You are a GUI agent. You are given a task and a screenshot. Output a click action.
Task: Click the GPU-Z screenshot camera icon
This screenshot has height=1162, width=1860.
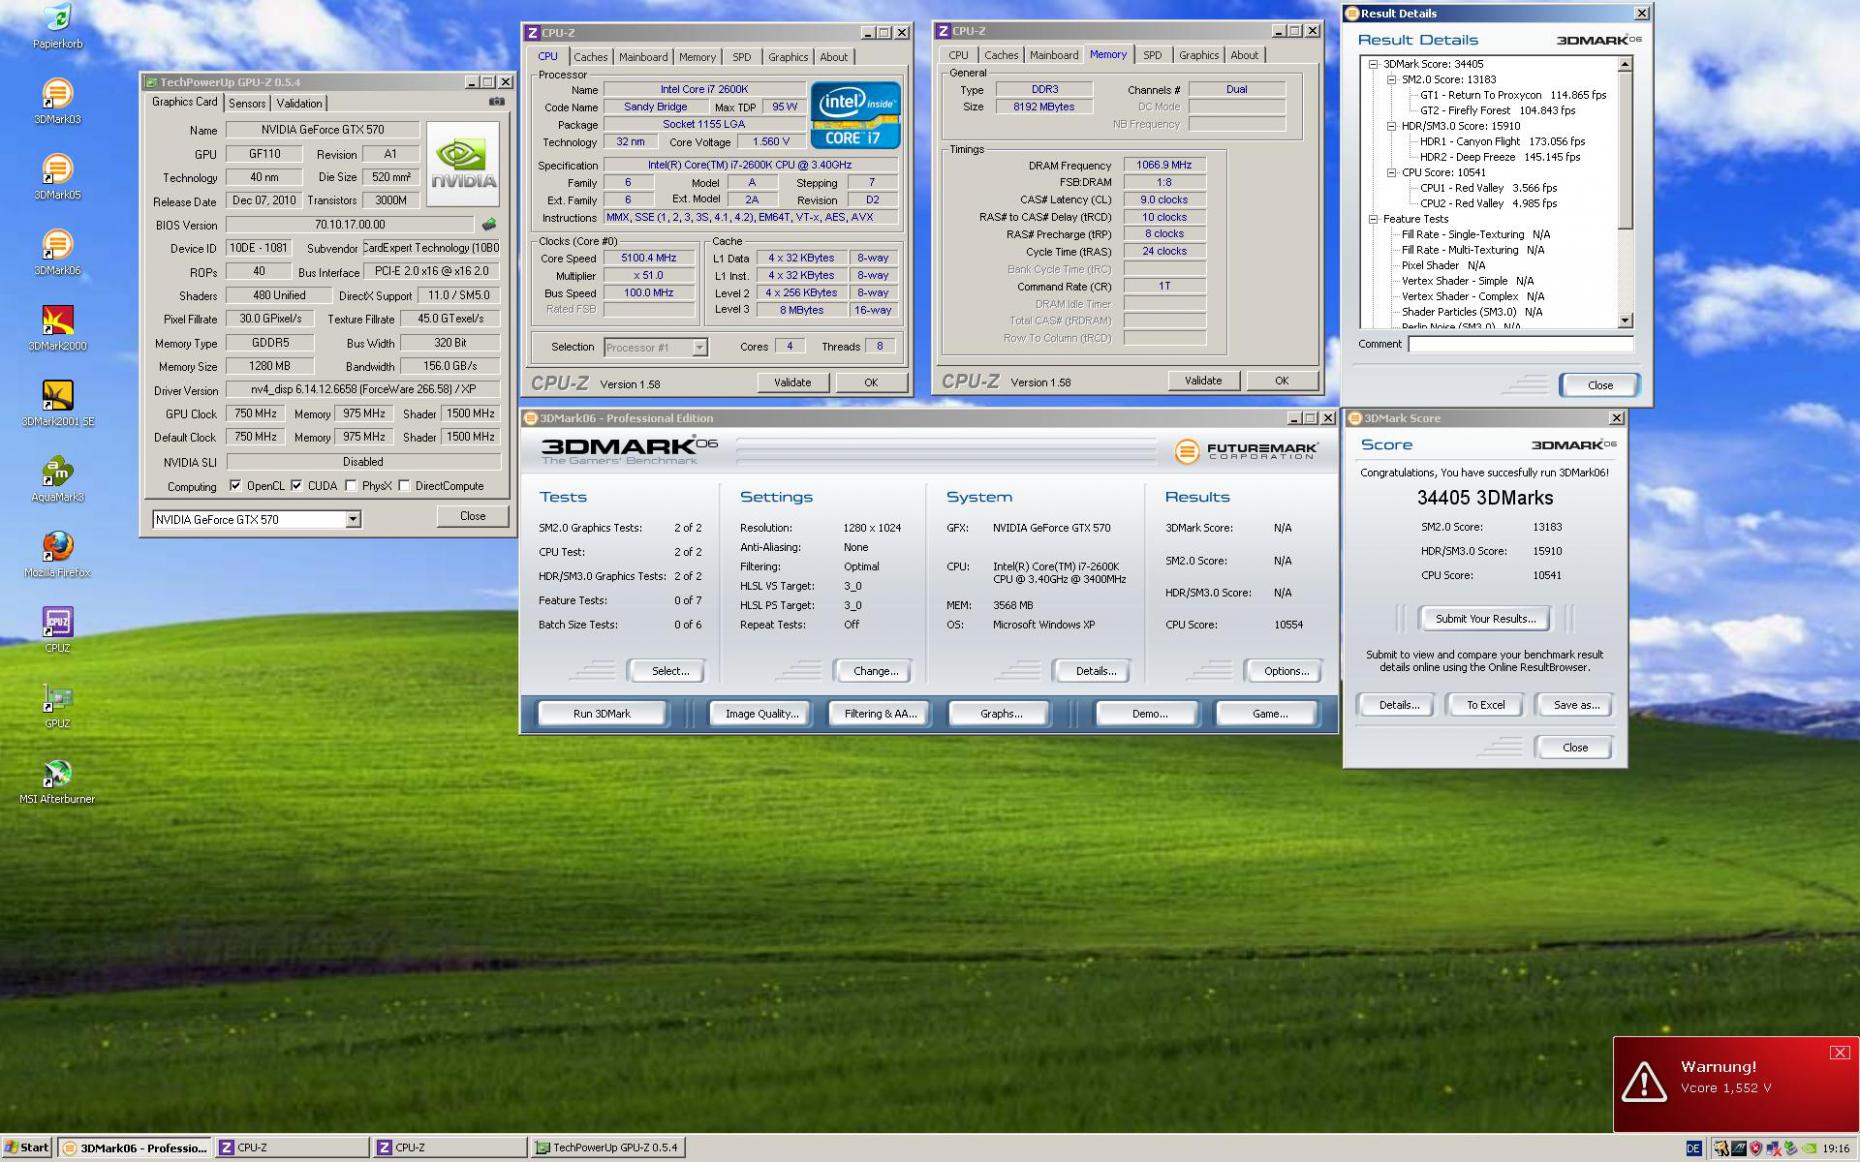496,102
